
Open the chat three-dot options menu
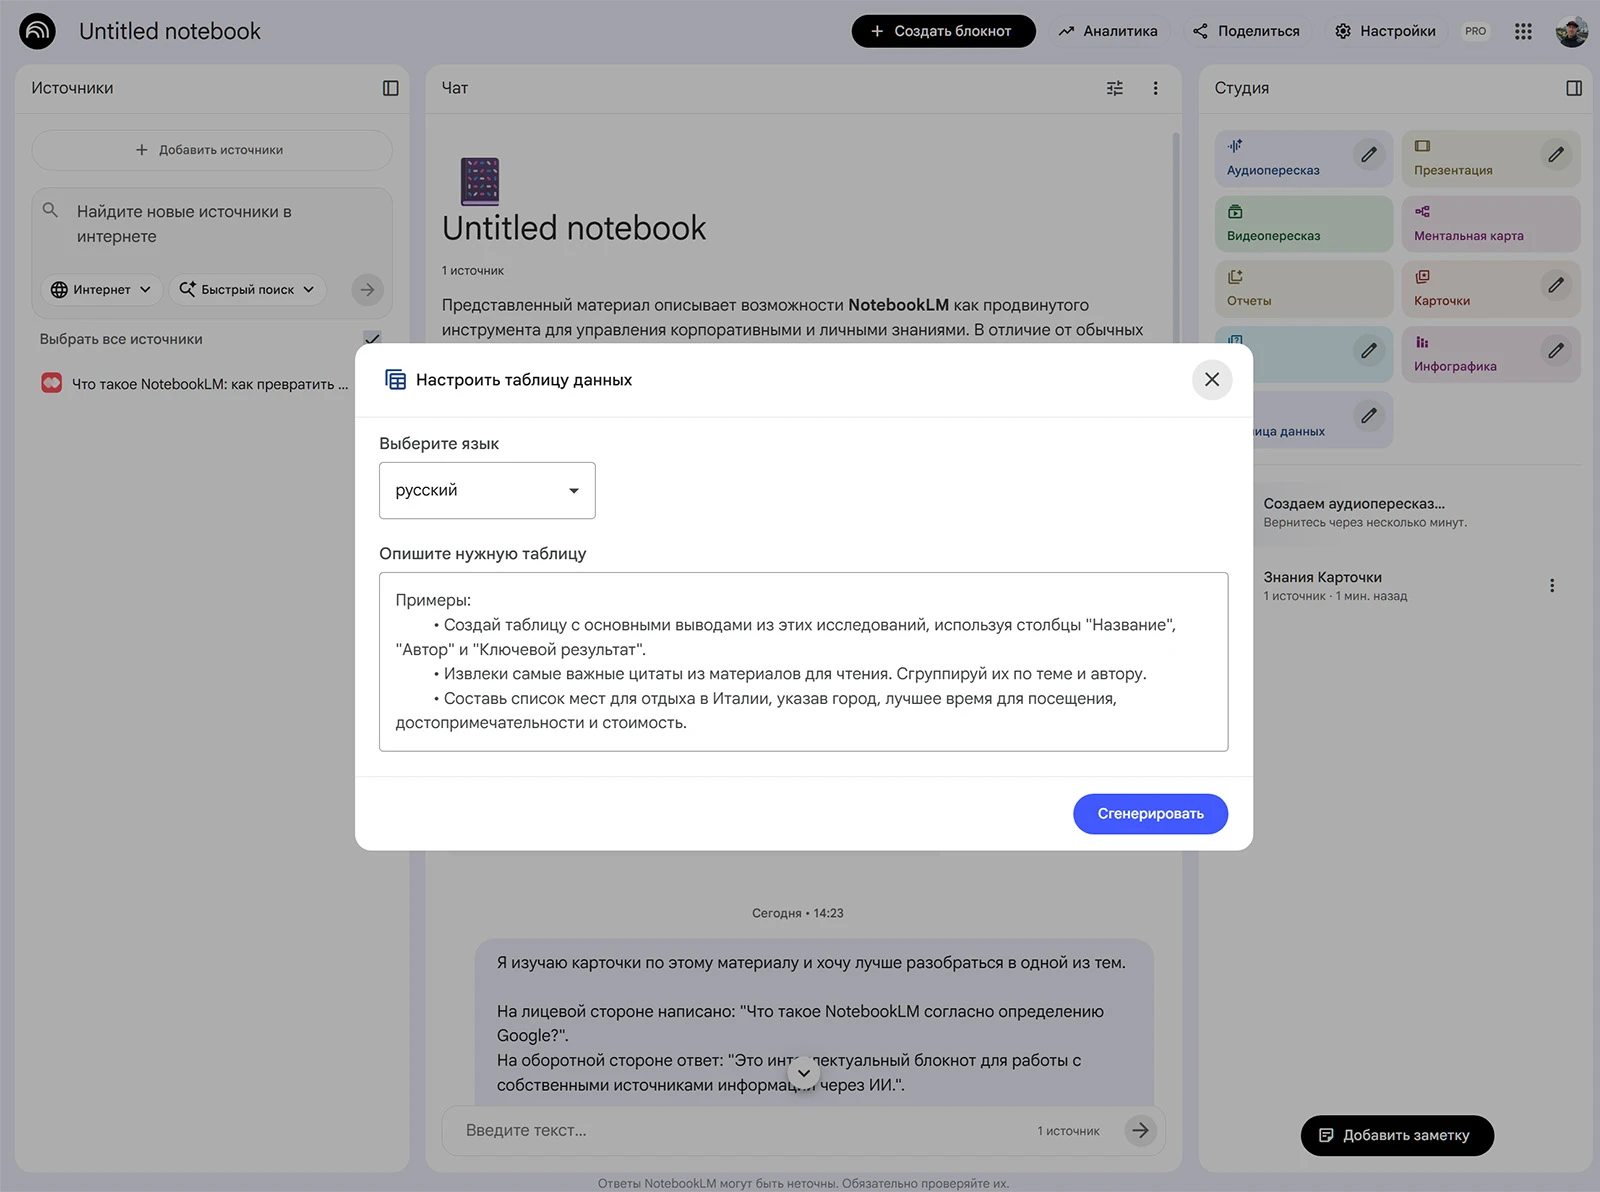point(1155,88)
